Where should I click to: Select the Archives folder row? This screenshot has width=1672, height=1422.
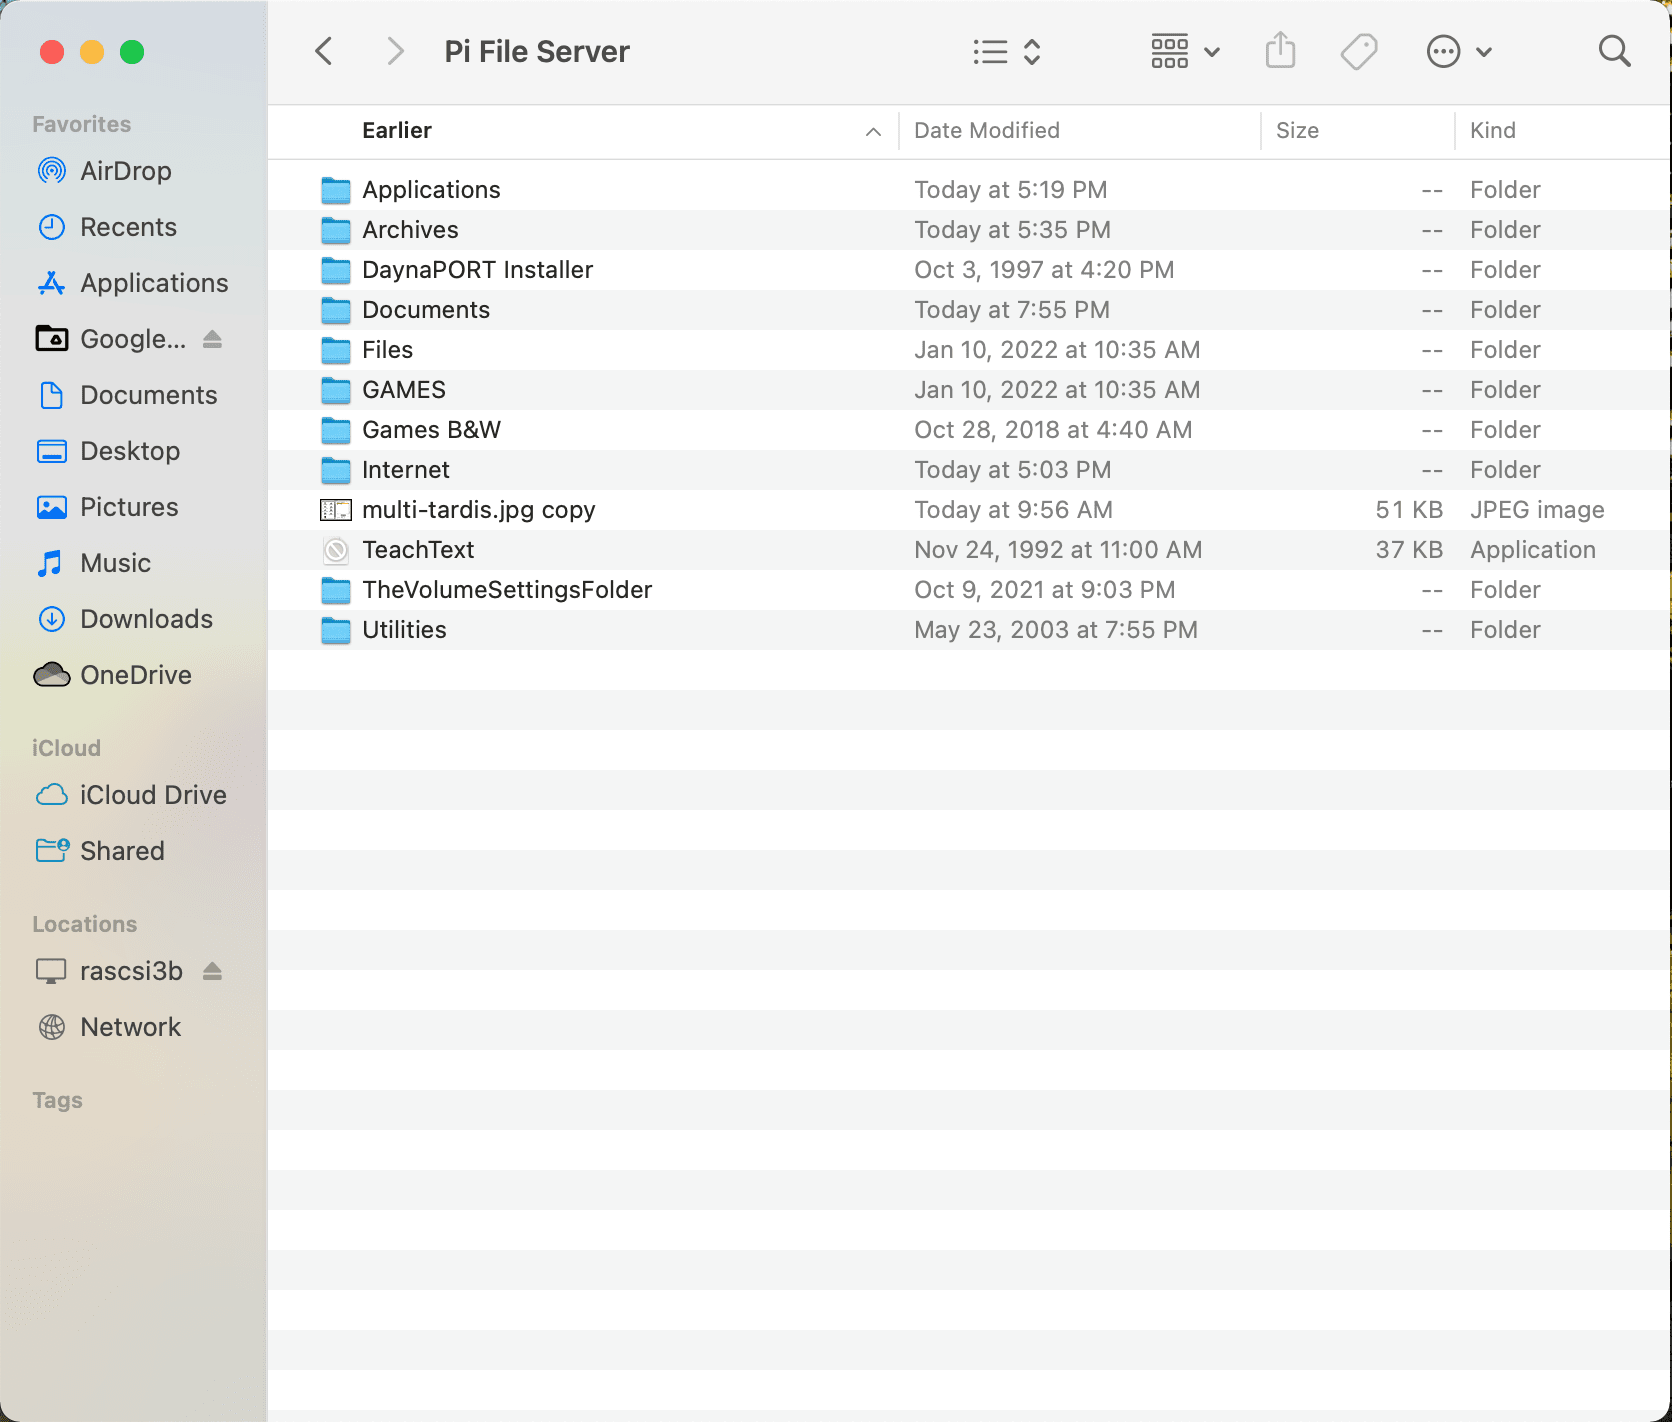click(x=968, y=230)
